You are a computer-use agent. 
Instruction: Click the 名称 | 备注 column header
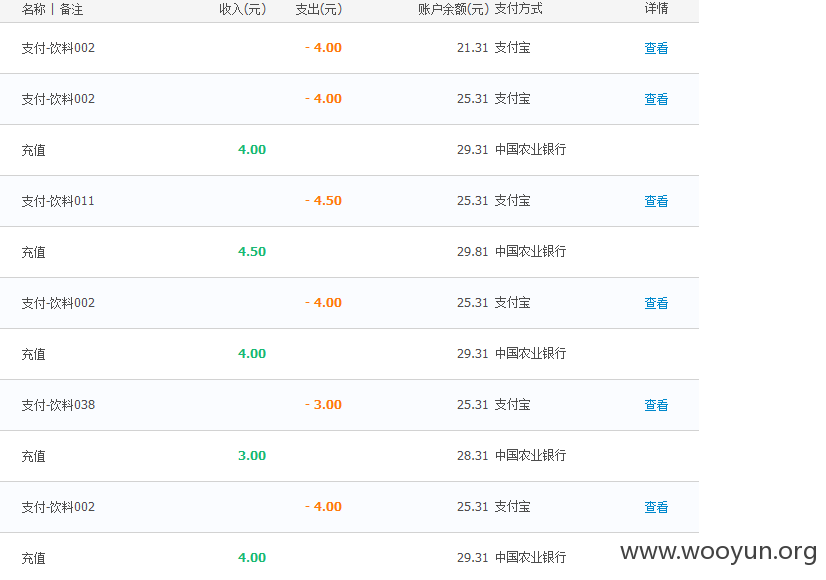pyautogui.click(x=52, y=9)
